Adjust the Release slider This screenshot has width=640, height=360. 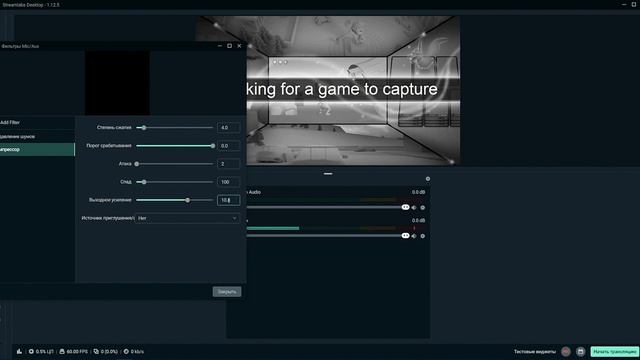click(x=175, y=182)
